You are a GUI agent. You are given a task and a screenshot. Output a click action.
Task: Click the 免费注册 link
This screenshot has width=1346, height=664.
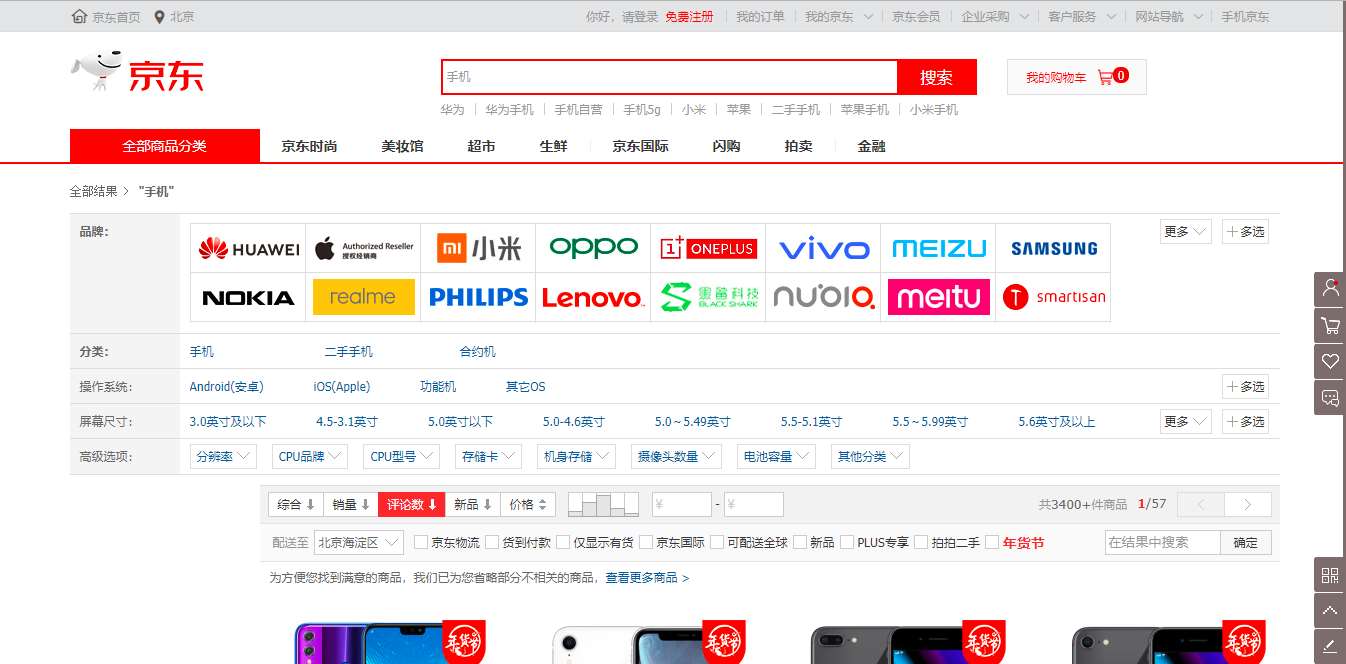(x=689, y=17)
